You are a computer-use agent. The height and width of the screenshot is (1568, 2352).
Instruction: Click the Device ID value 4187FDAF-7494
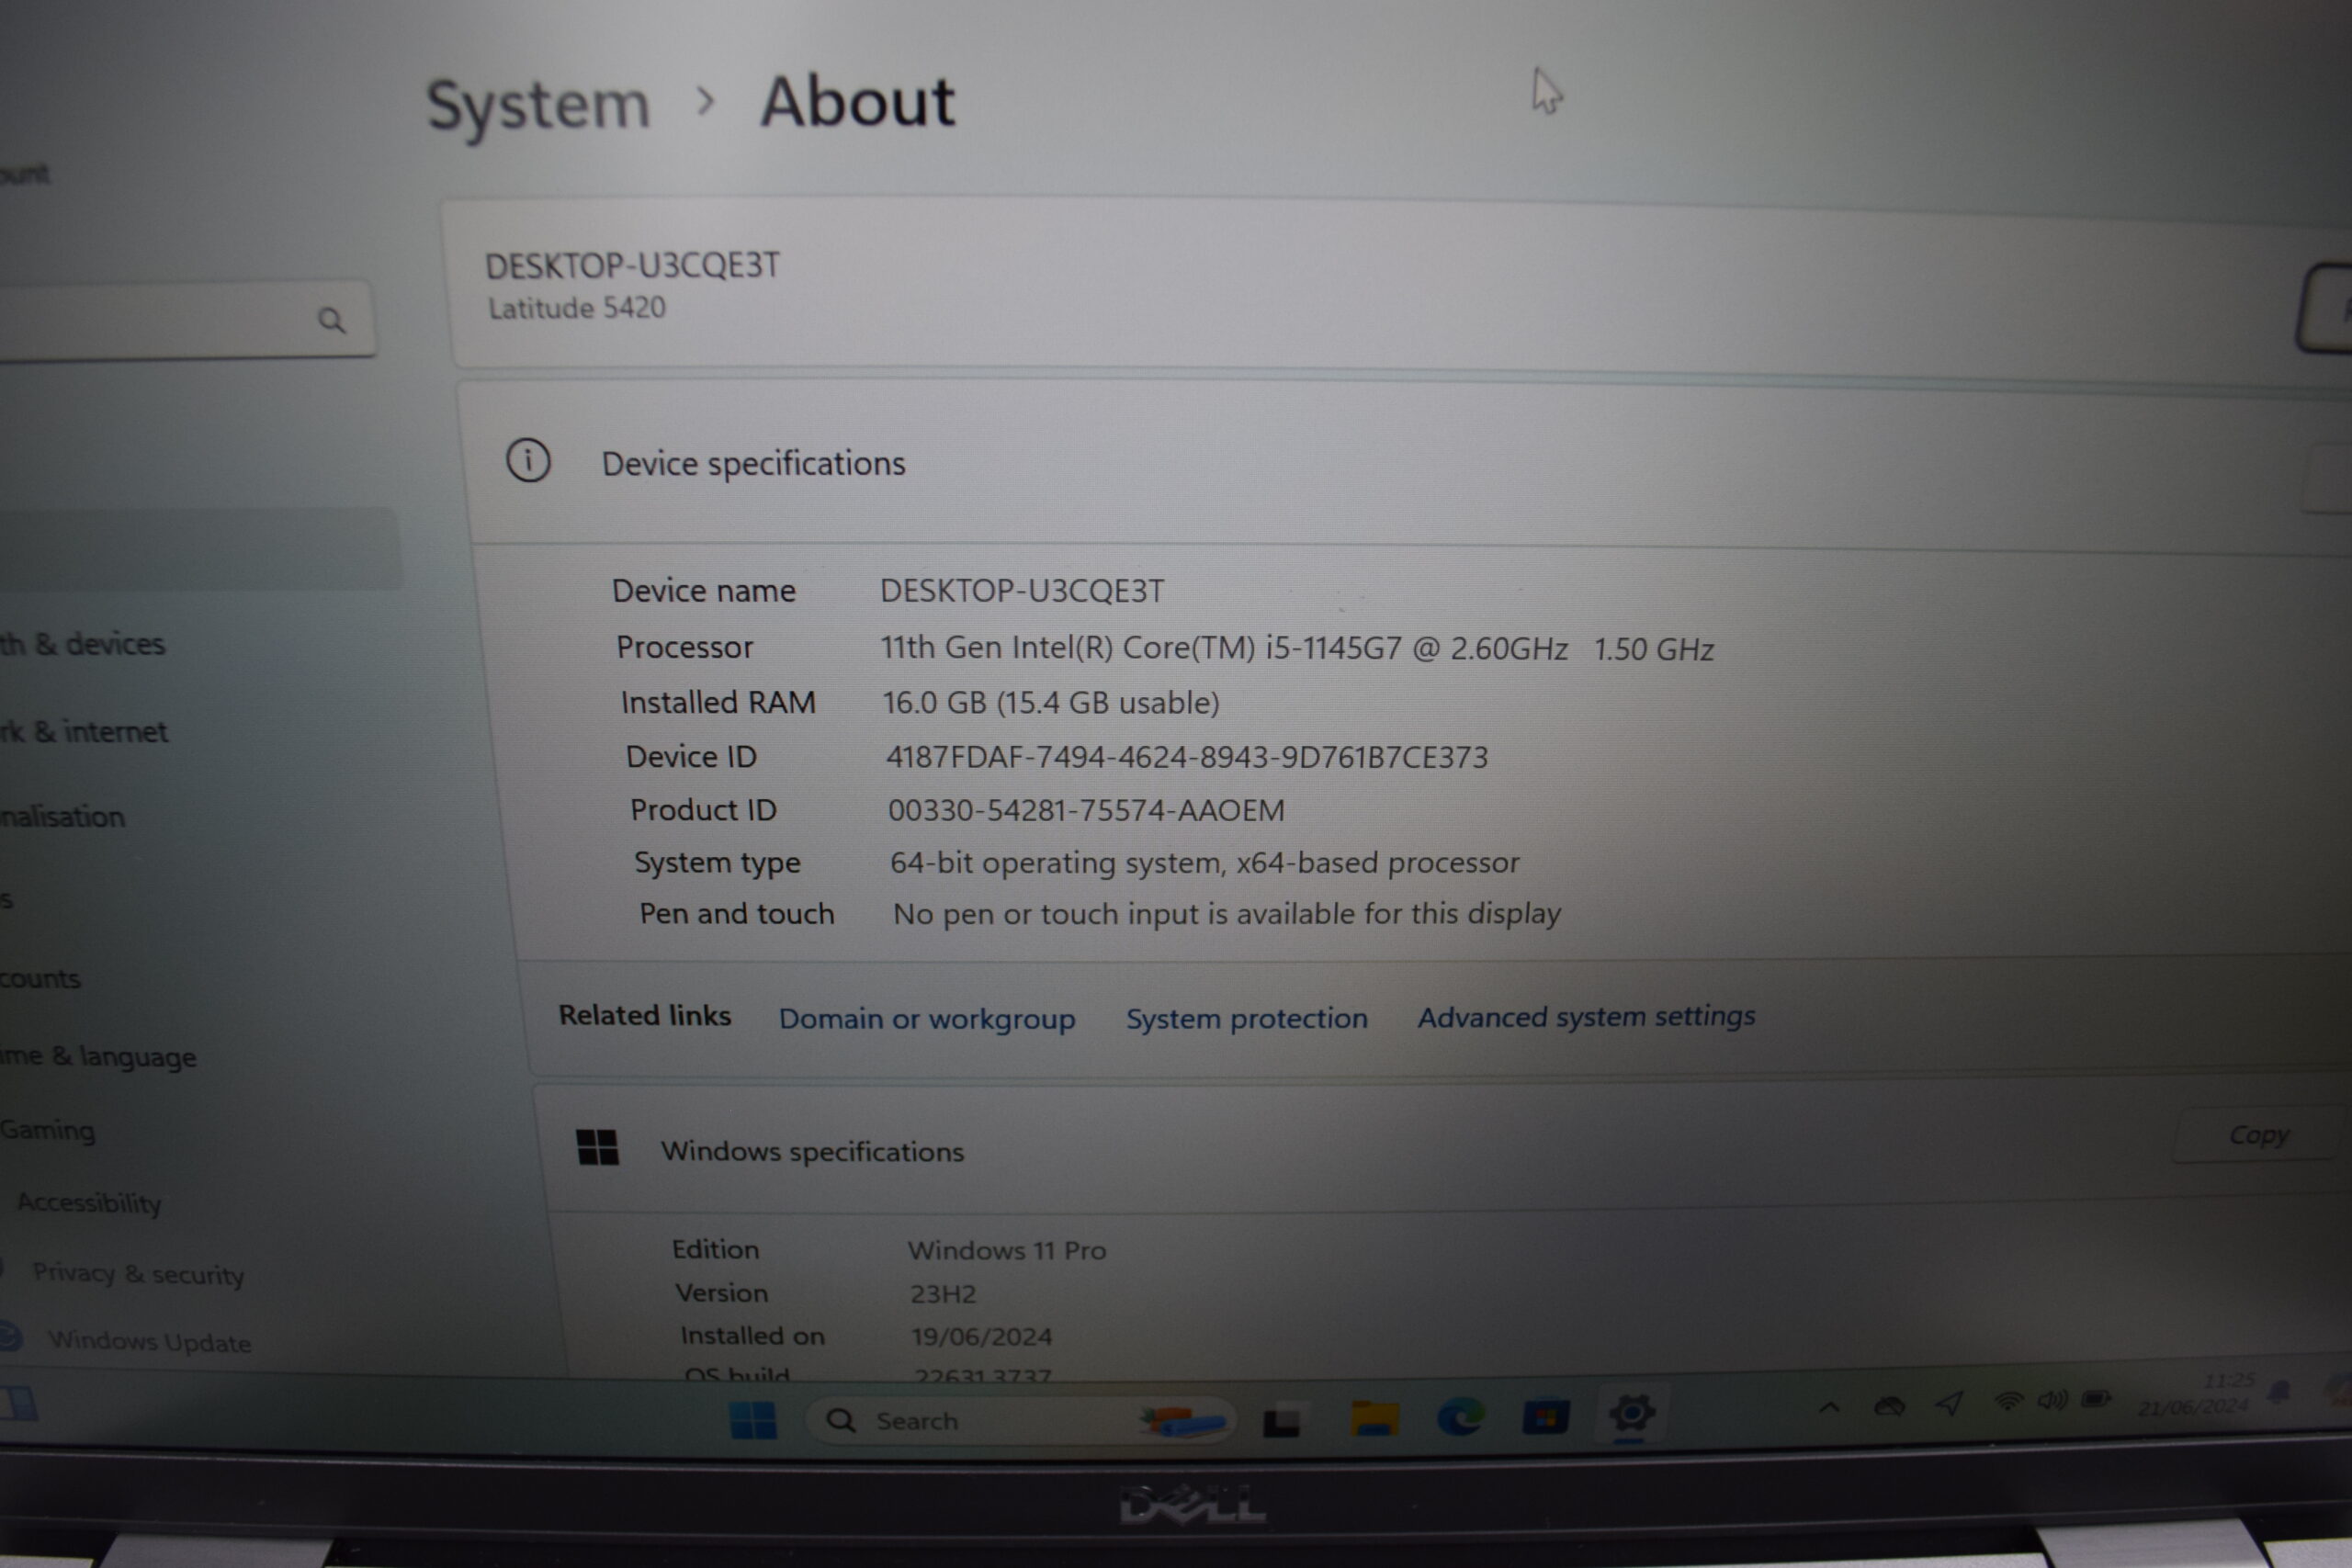coord(1187,757)
